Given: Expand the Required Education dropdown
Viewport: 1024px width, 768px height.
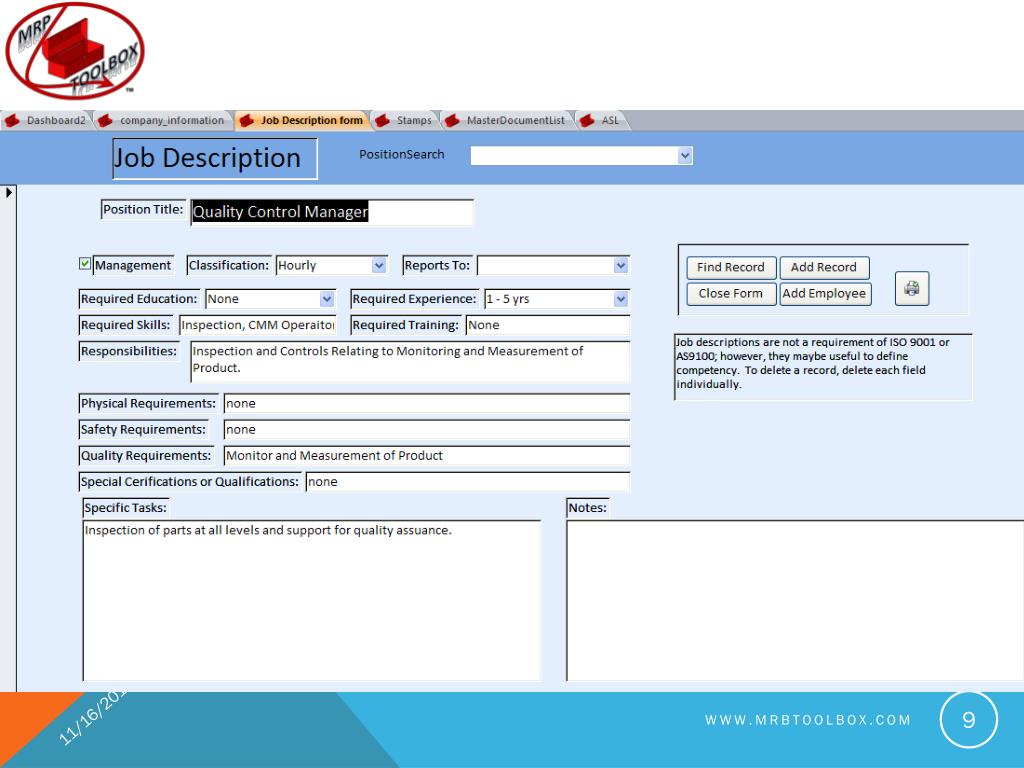Looking at the screenshot, I should click(x=327, y=299).
